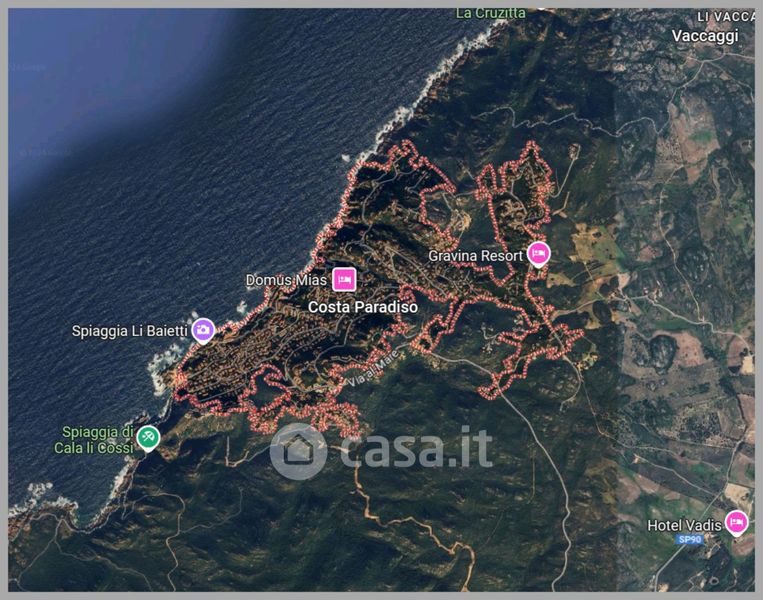Click the Hotel Vadis lodging pin icon
Viewport: 763px width, 600px height.
[x=737, y=523]
